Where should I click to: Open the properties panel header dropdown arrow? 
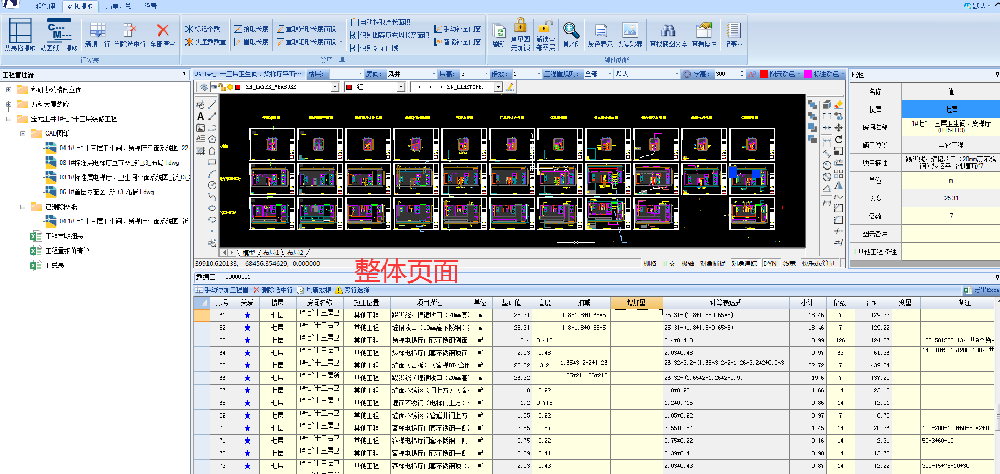pyautogui.click(x=996, y=75)
